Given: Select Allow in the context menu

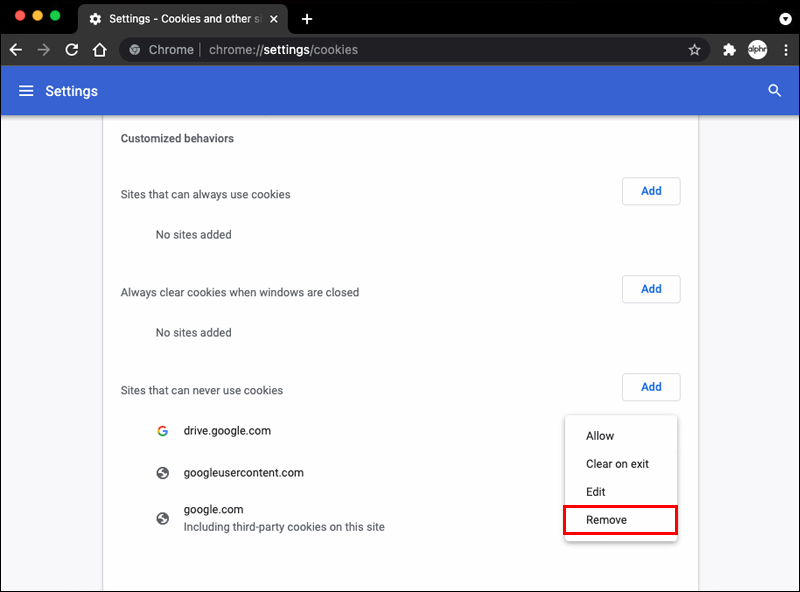Looking at the screenshot, I should (x=600, y=436).
